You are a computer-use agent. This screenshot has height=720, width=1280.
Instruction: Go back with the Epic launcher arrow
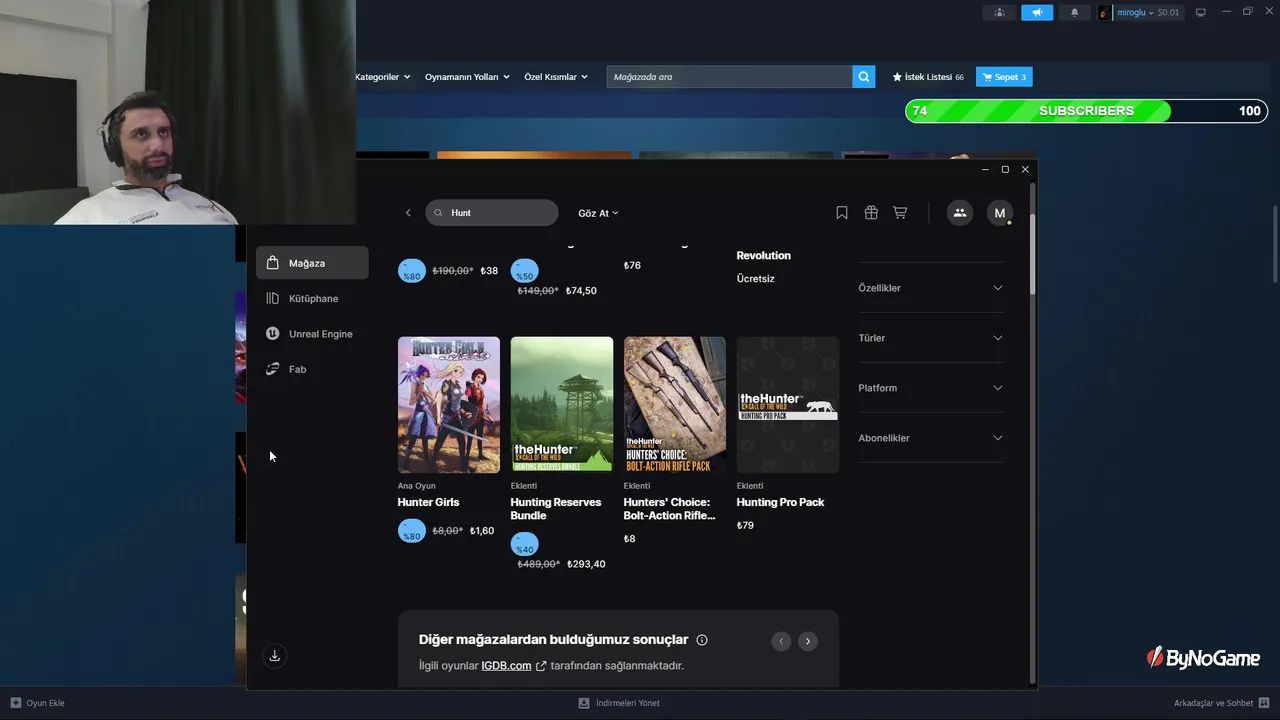click(x=408, y=213)
